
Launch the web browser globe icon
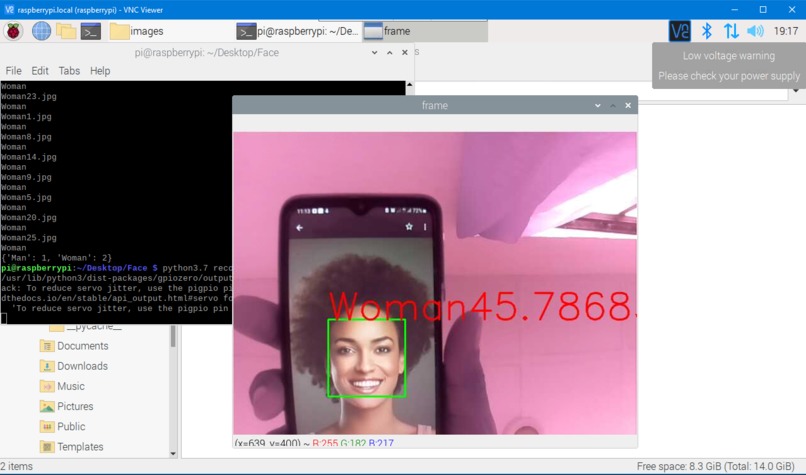(x=41, y=31)
